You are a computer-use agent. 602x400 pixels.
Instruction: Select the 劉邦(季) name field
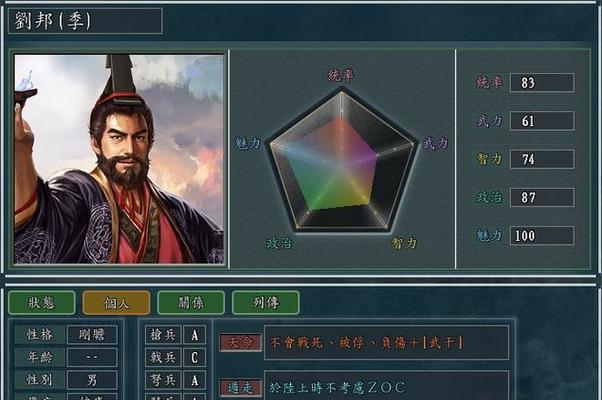(85, 21)
